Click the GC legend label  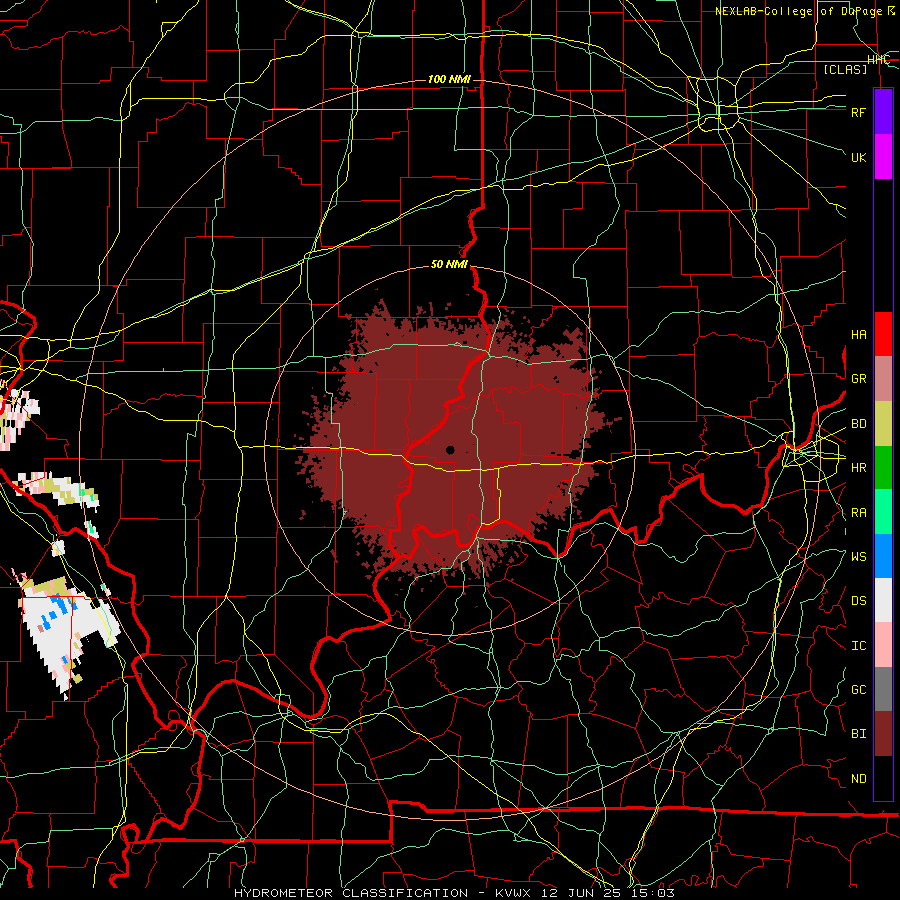tap(858, 690)
